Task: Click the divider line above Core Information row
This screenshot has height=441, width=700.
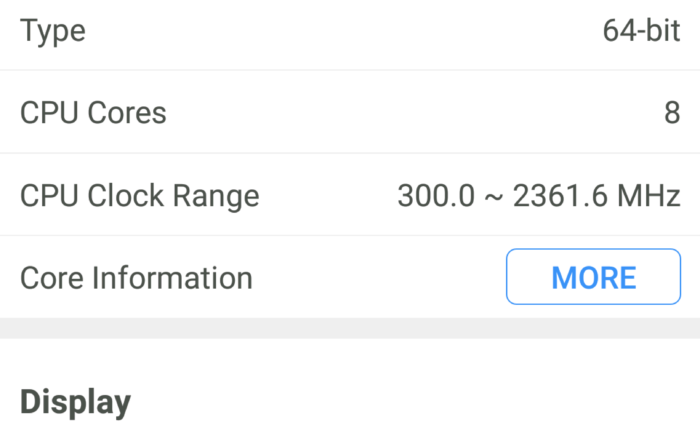Action: [350, 235]
